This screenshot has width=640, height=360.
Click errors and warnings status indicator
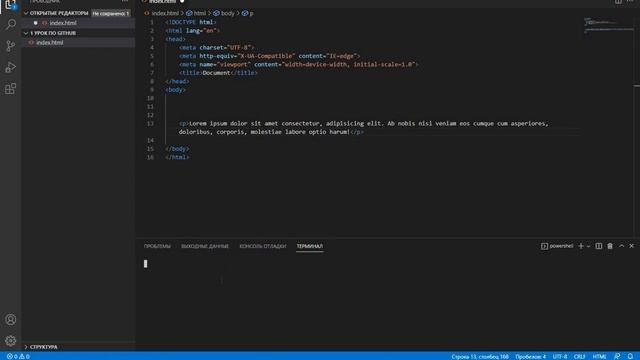point(18,356)
